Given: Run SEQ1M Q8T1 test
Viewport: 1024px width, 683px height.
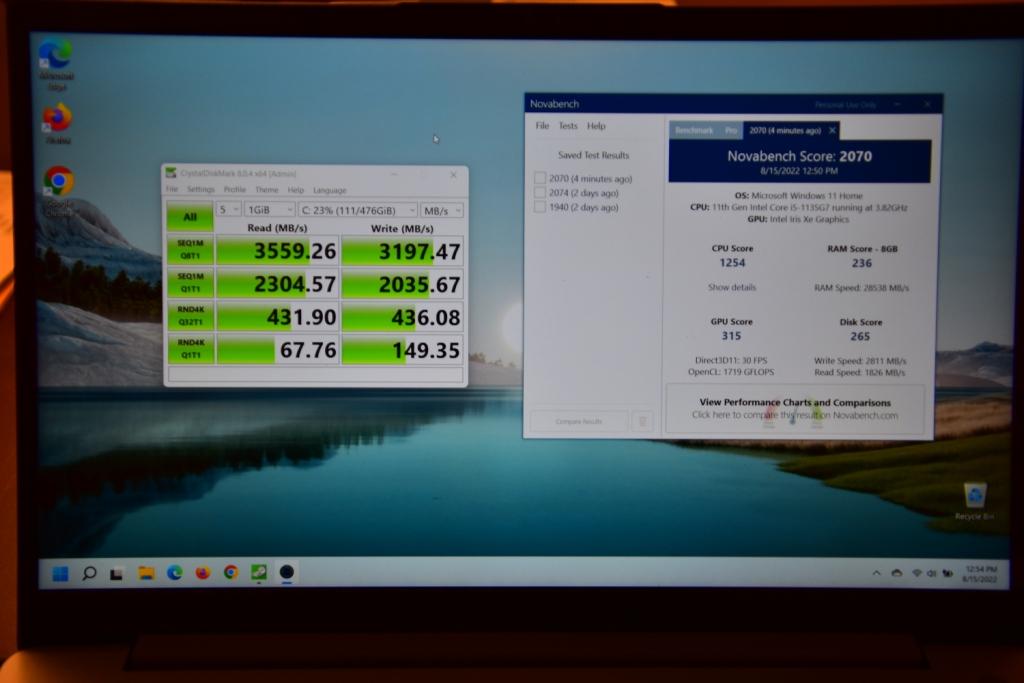Looking at the screenshot, I should 190,249.
